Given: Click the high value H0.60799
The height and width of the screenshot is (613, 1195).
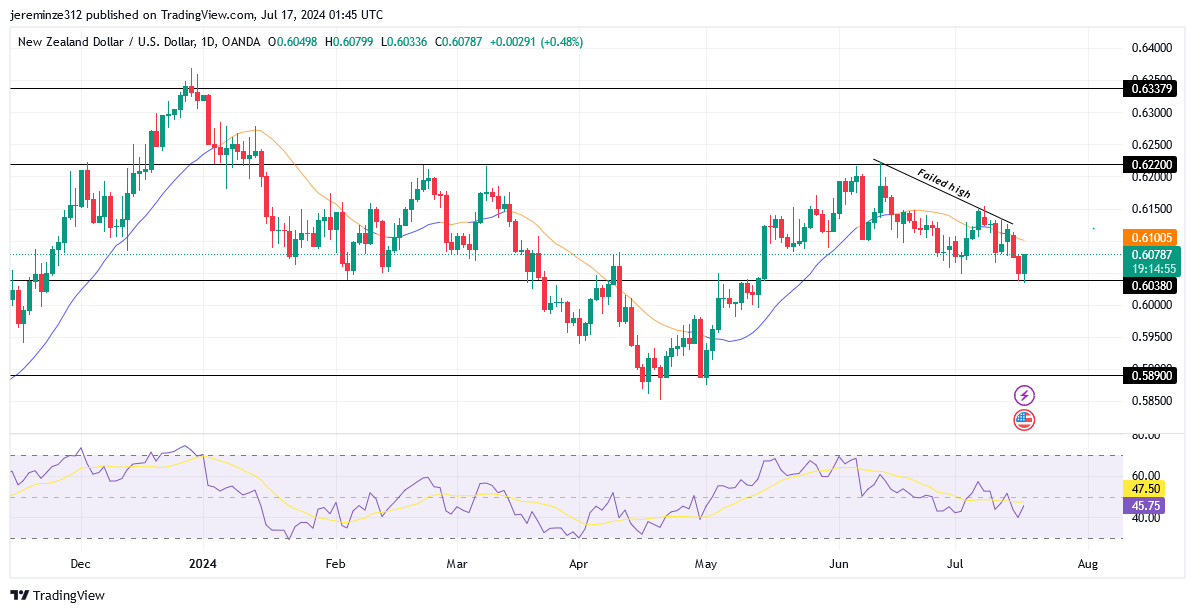Looking at the screenshot, I should click(x=349, y=42).
